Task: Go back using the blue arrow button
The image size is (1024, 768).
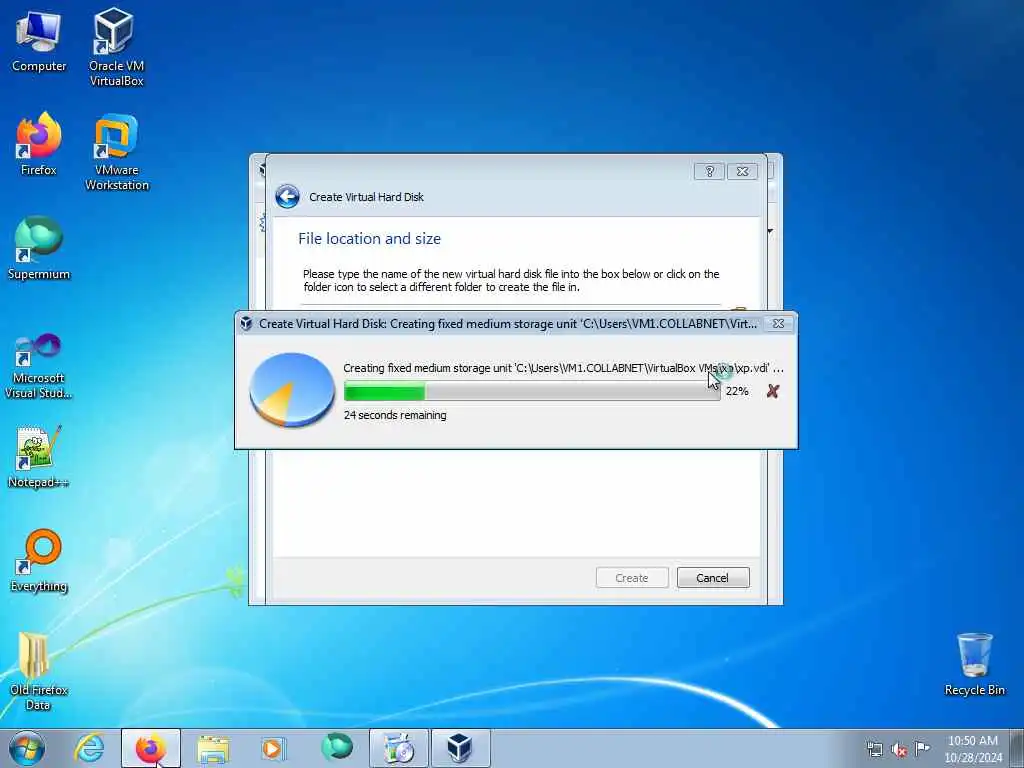Action: [287, 197]
